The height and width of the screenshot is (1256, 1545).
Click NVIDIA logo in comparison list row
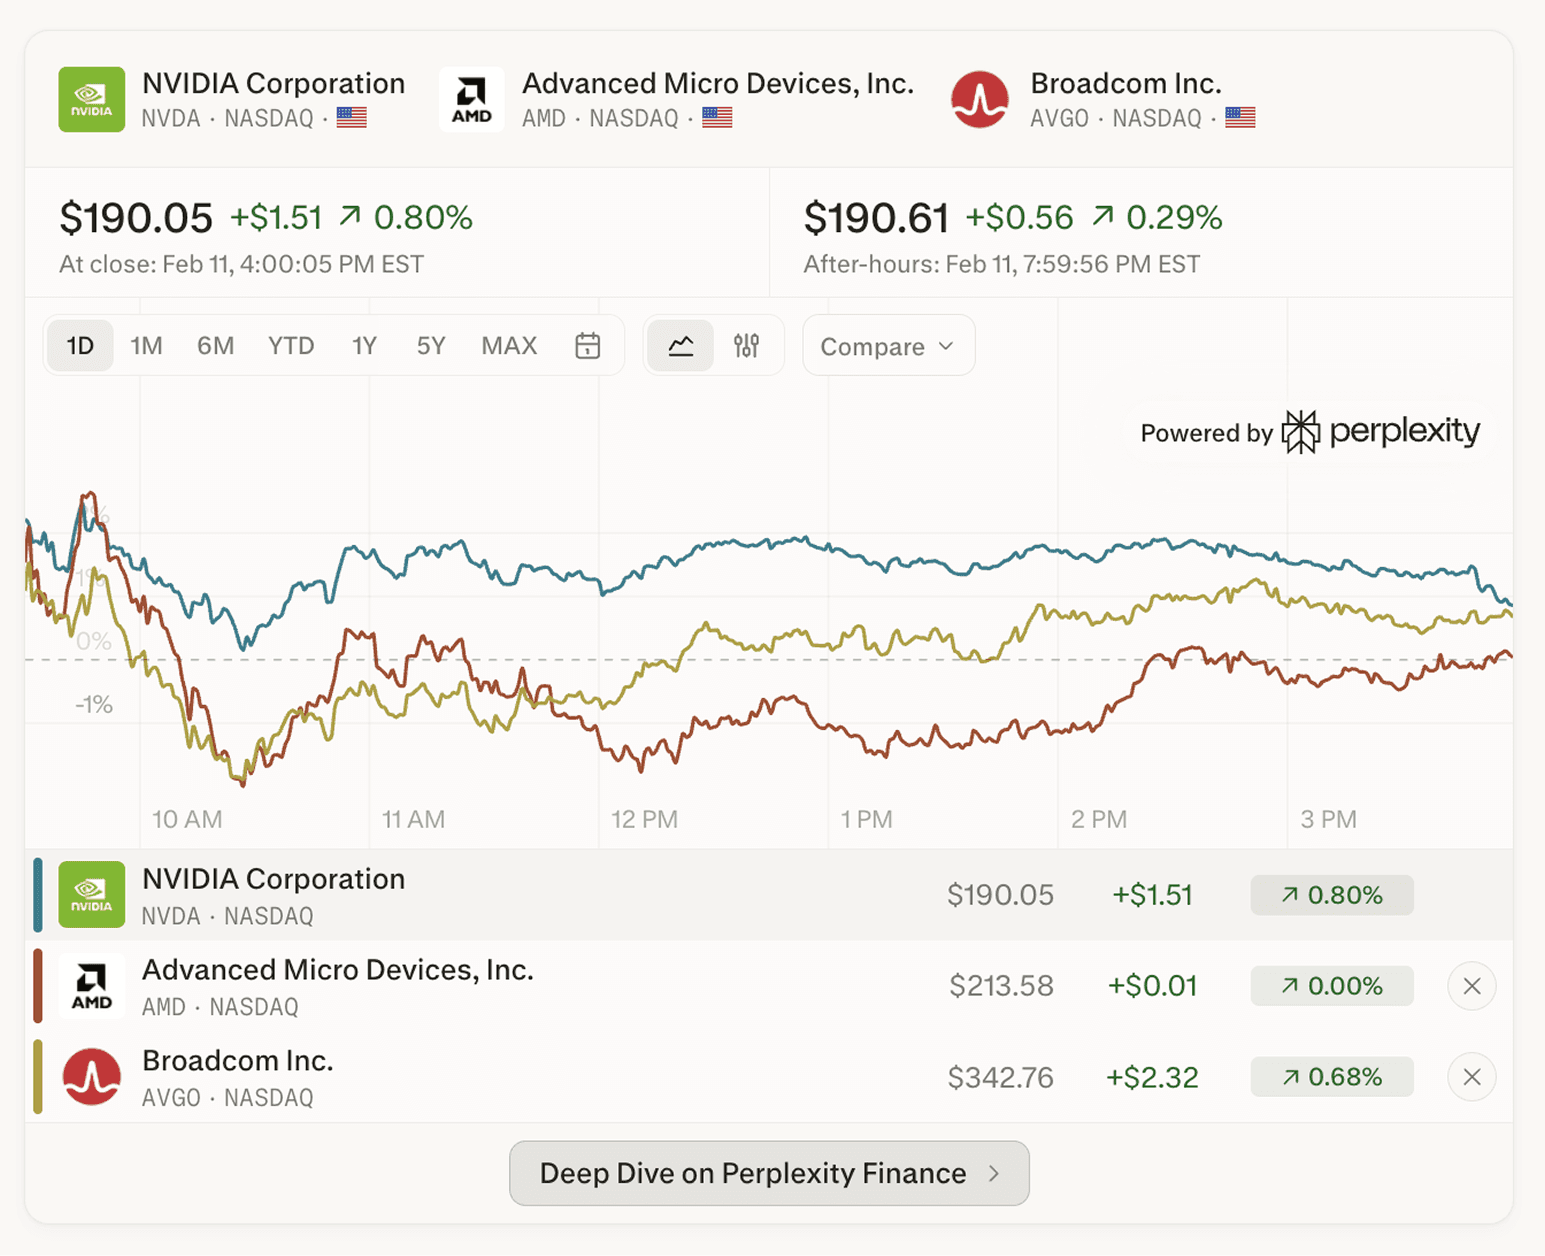pyautogui.click(x=91, y=894)
